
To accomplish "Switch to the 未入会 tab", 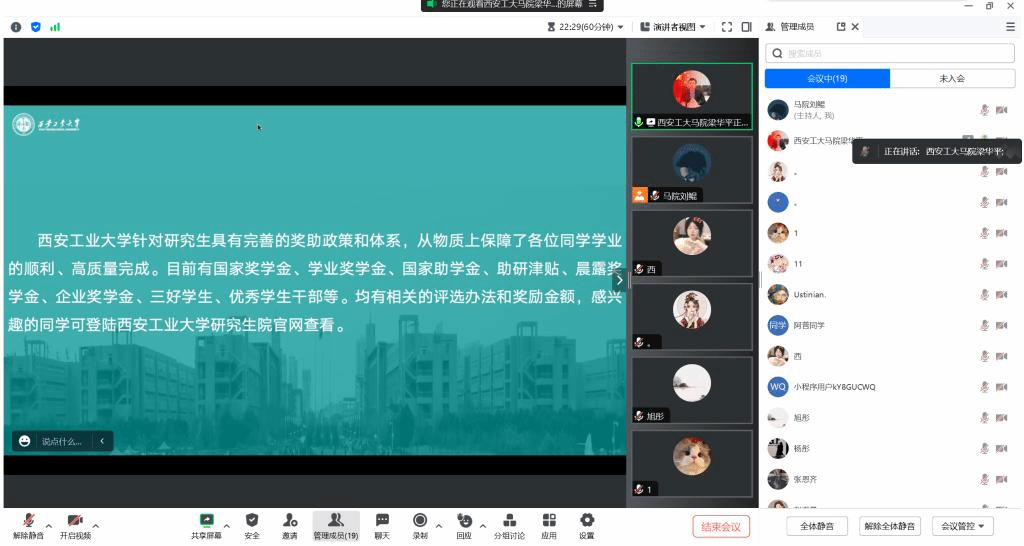I will [951, 78].
